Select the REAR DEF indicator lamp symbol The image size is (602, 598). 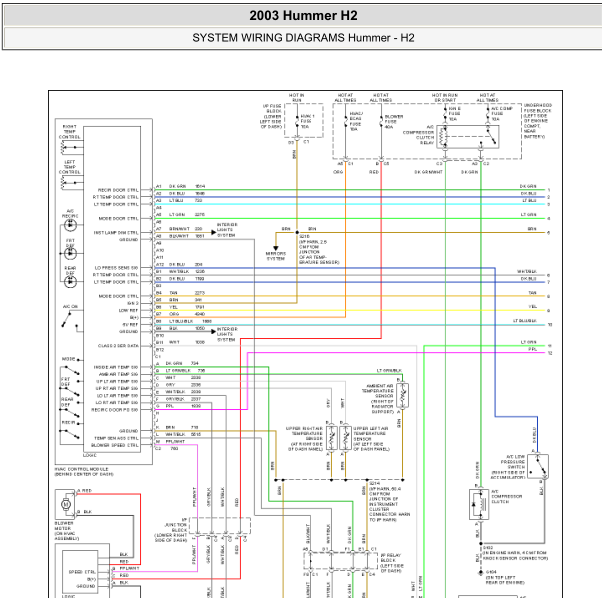point(70,282)
